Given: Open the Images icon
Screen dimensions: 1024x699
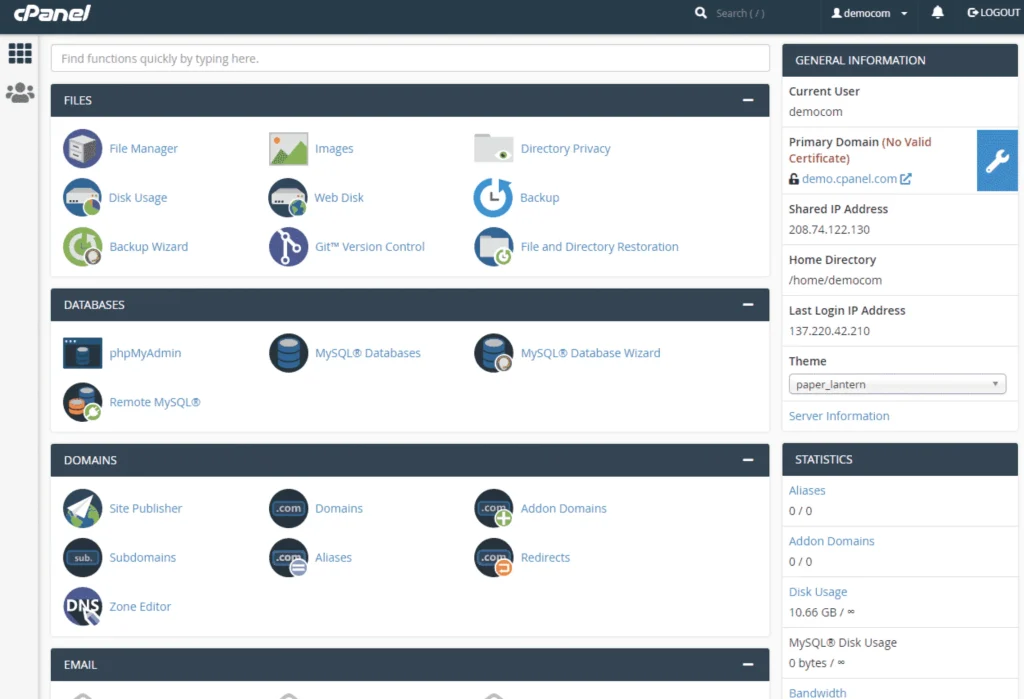Looking at the screenshot, I should click(288, 148).
